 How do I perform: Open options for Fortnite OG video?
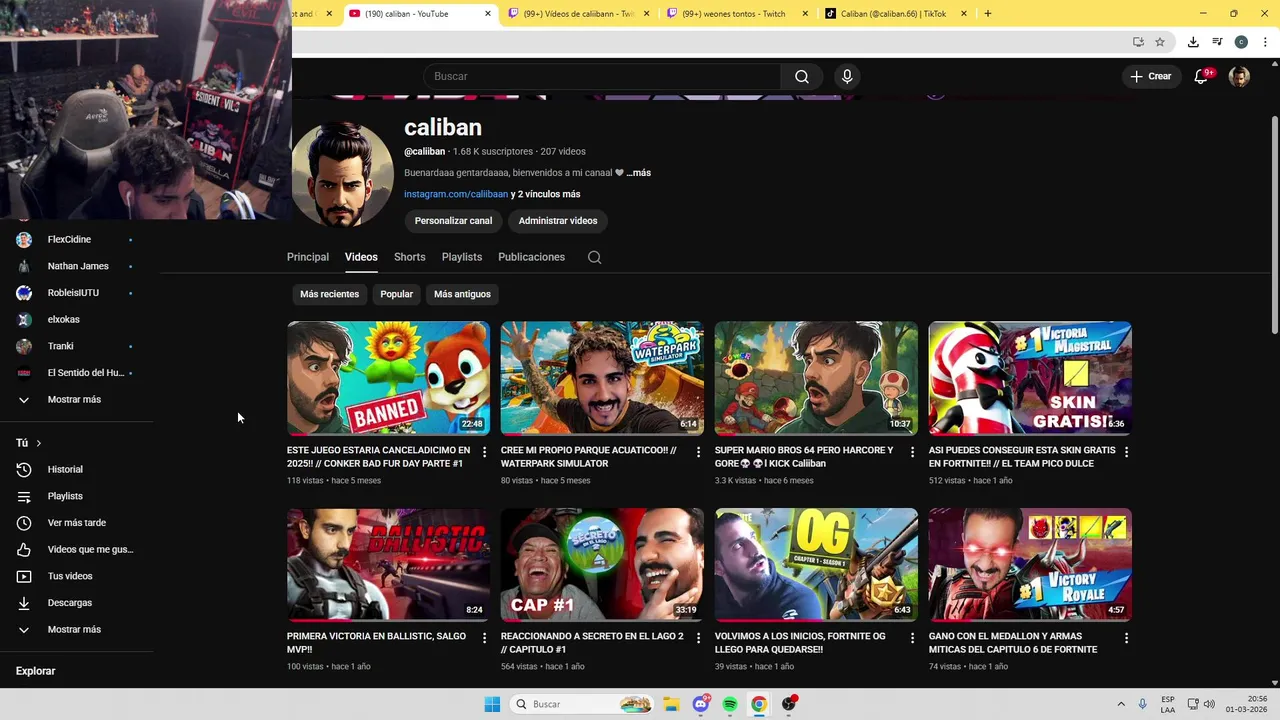(912, 638)
